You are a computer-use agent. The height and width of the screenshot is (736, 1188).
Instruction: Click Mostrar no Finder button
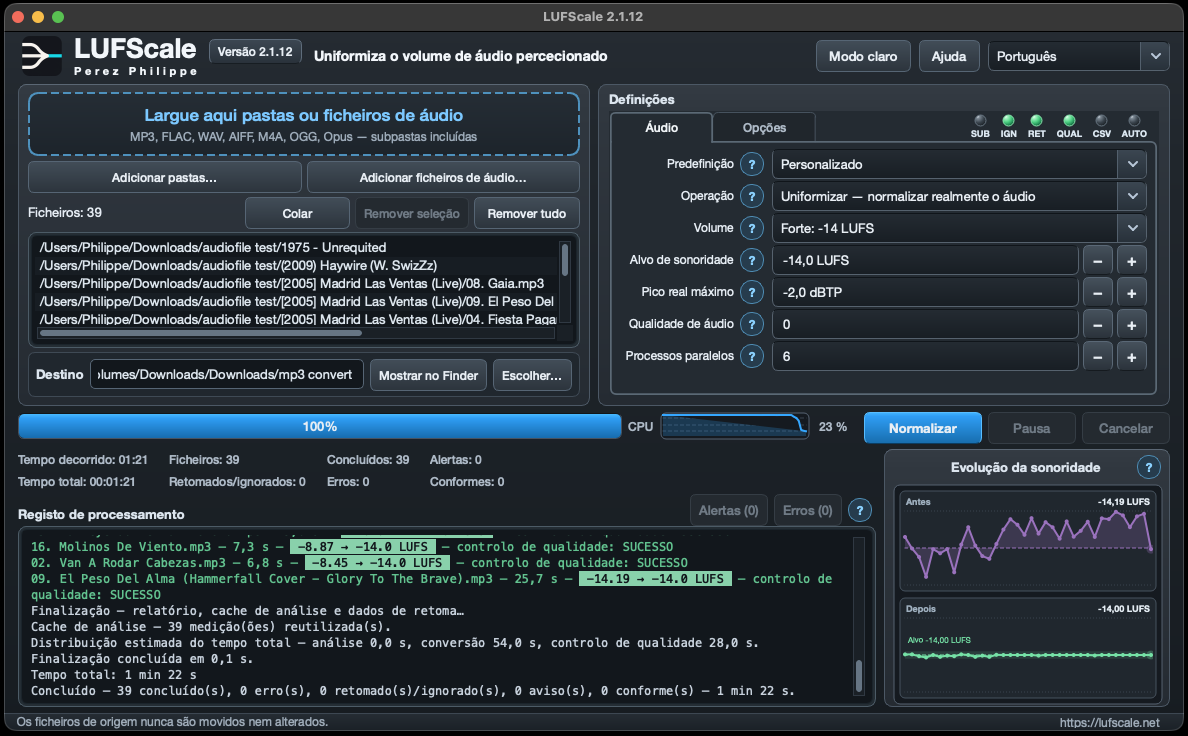[x=428, y=375]
